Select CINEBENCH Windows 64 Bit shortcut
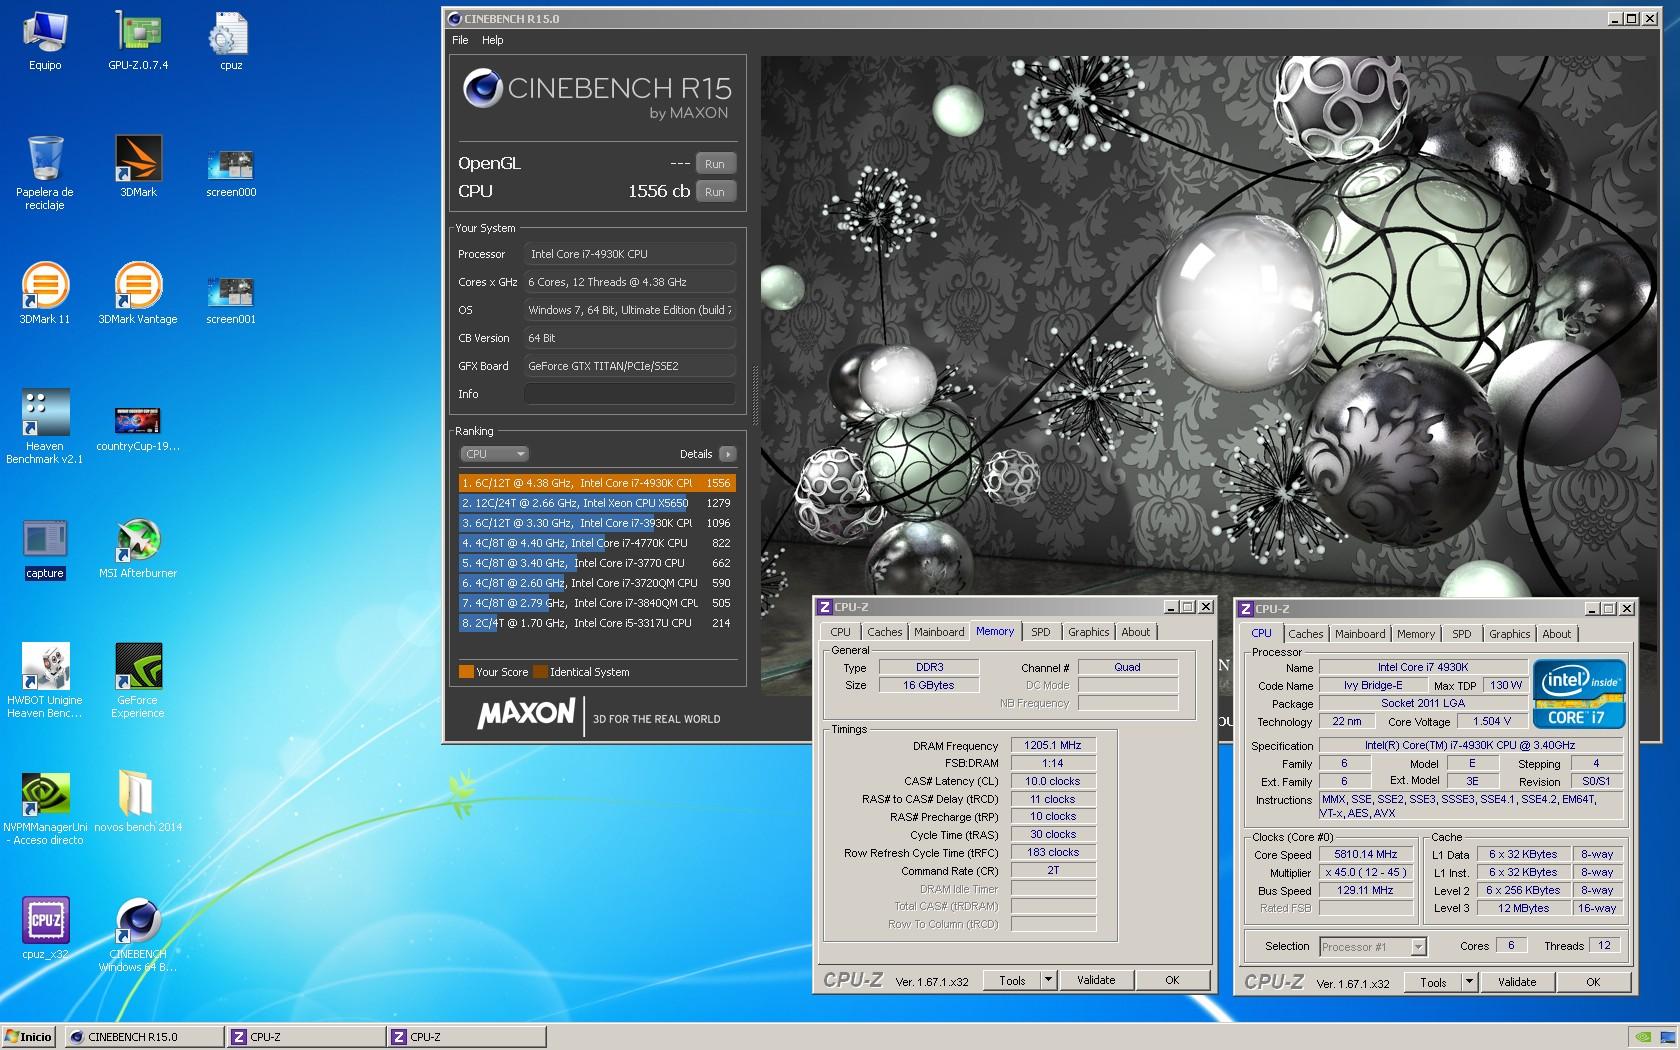This screenshot has height=1050, width=1680. pyautogui.click(x=138, y=935)
